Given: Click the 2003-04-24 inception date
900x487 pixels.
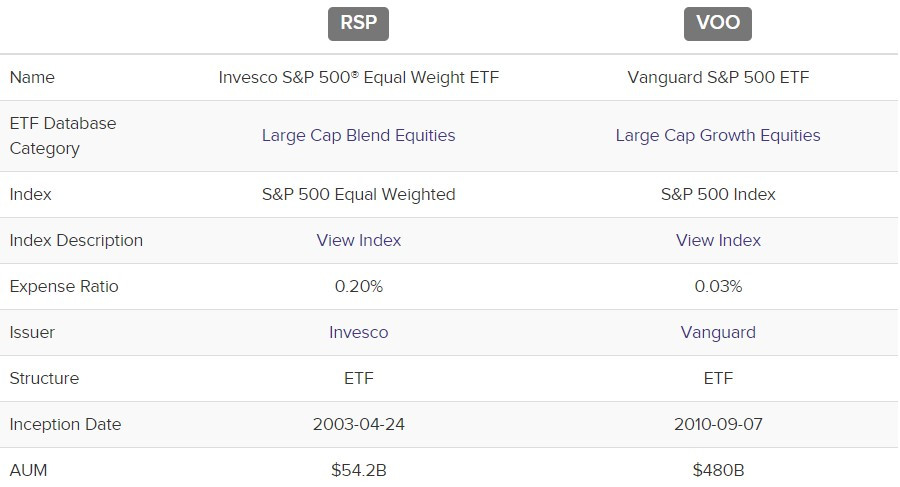Looking at the screenshot, I should coord(358,424).
